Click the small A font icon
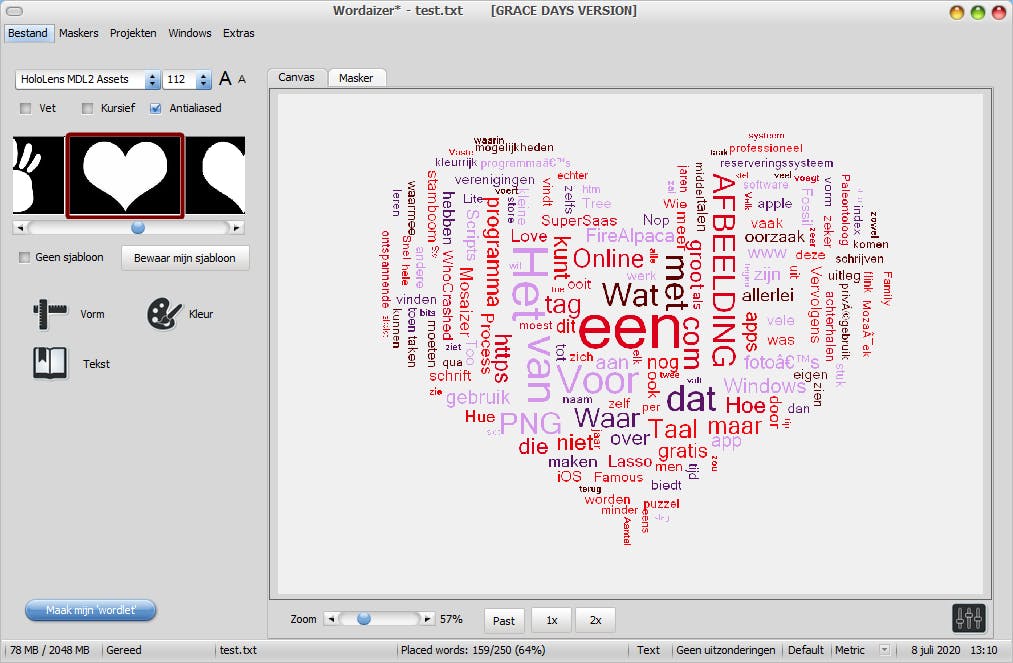The image size is (1013, 663). coord(243,81)
